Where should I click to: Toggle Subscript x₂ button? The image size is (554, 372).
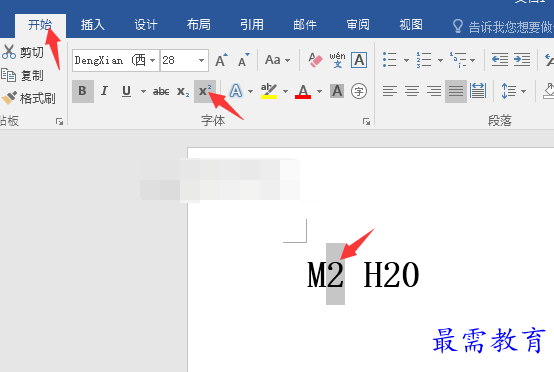183,91
